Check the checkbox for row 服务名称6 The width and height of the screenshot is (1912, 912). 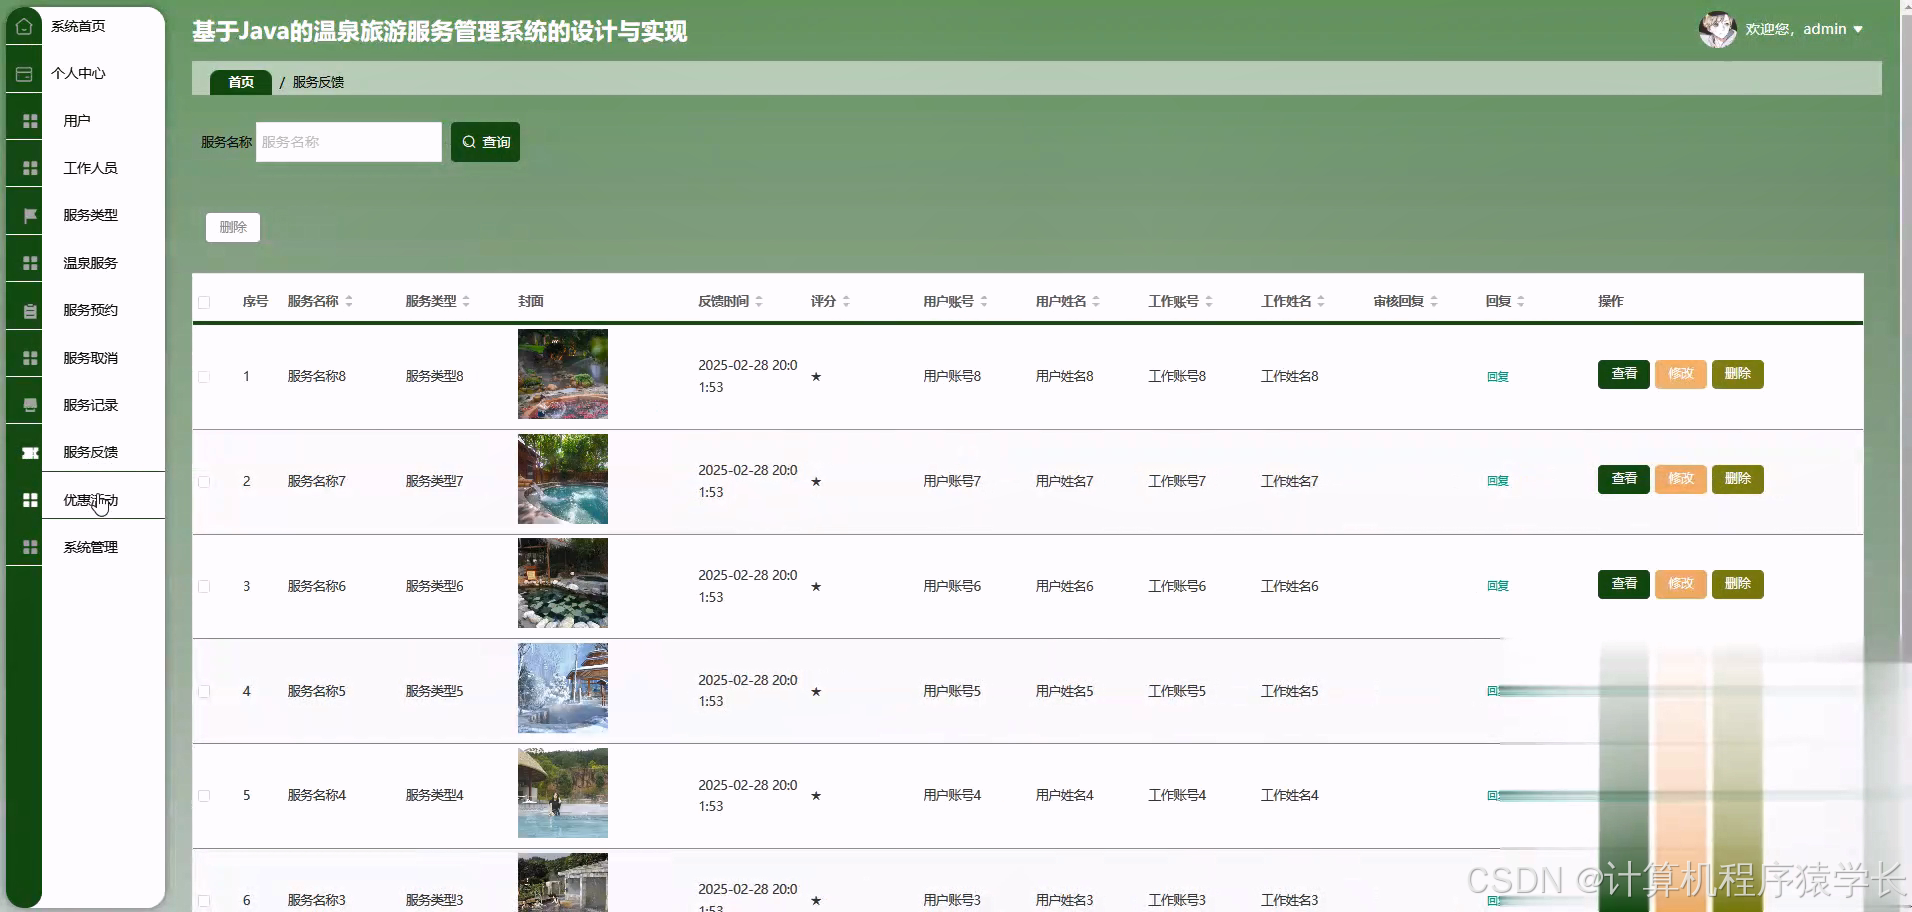pos(204,587)
